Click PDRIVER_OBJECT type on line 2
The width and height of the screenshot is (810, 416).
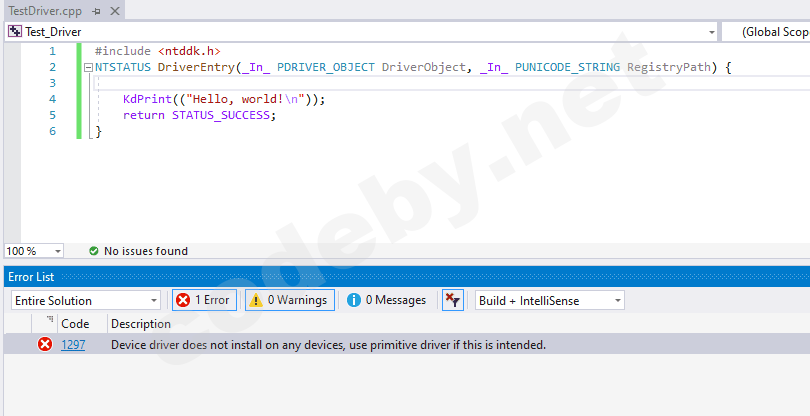tap(325, 67)
